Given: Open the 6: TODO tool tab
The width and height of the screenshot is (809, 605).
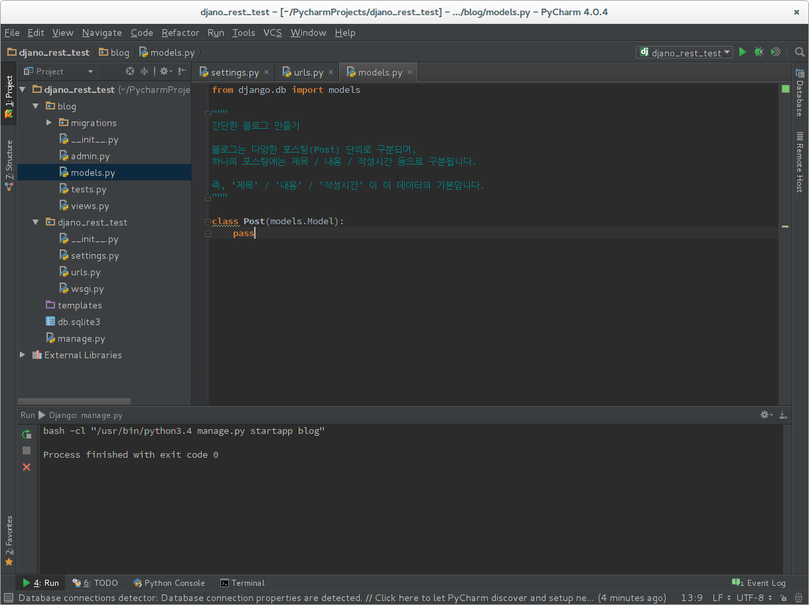Looking at the screenshot, I should 95,583.
